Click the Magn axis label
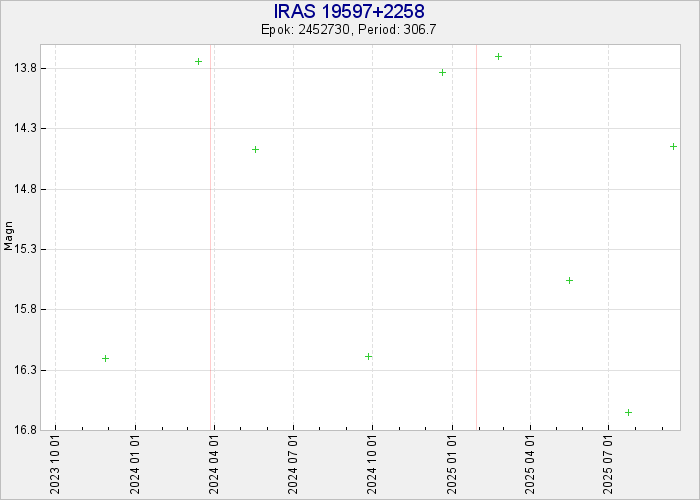 8,236
